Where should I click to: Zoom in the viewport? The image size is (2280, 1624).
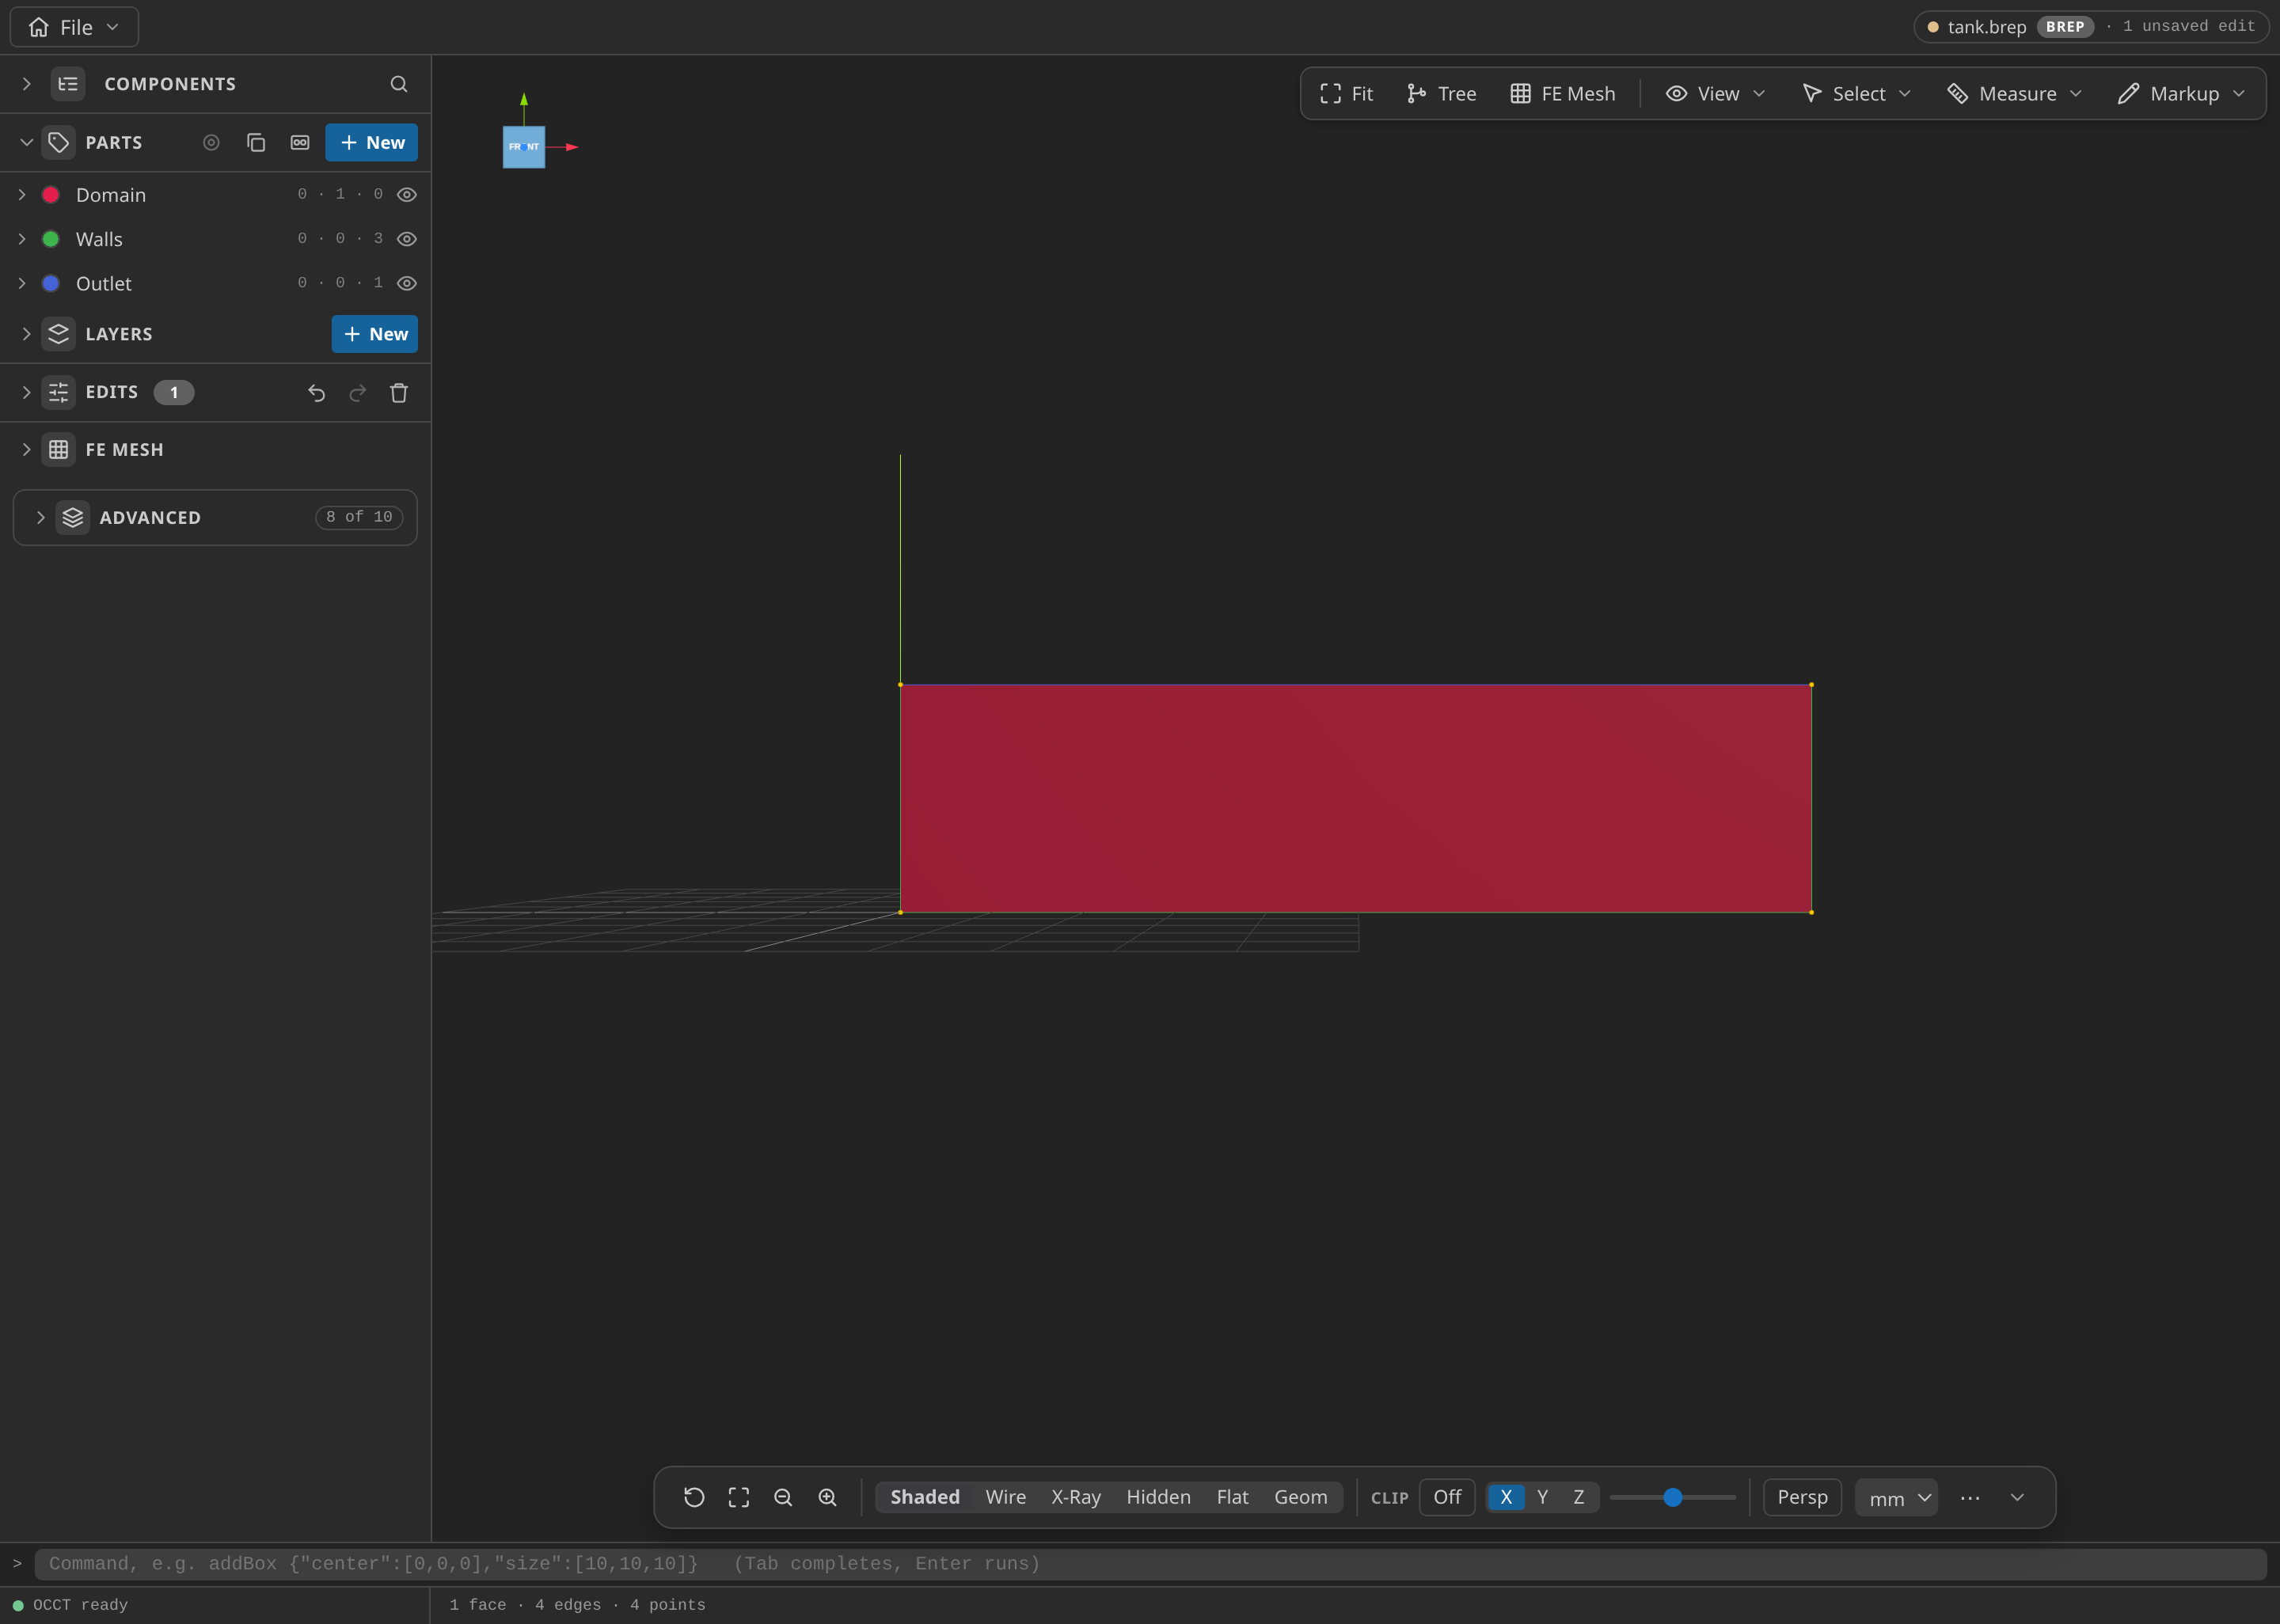pyautogui.click(x=828, y=1497)
